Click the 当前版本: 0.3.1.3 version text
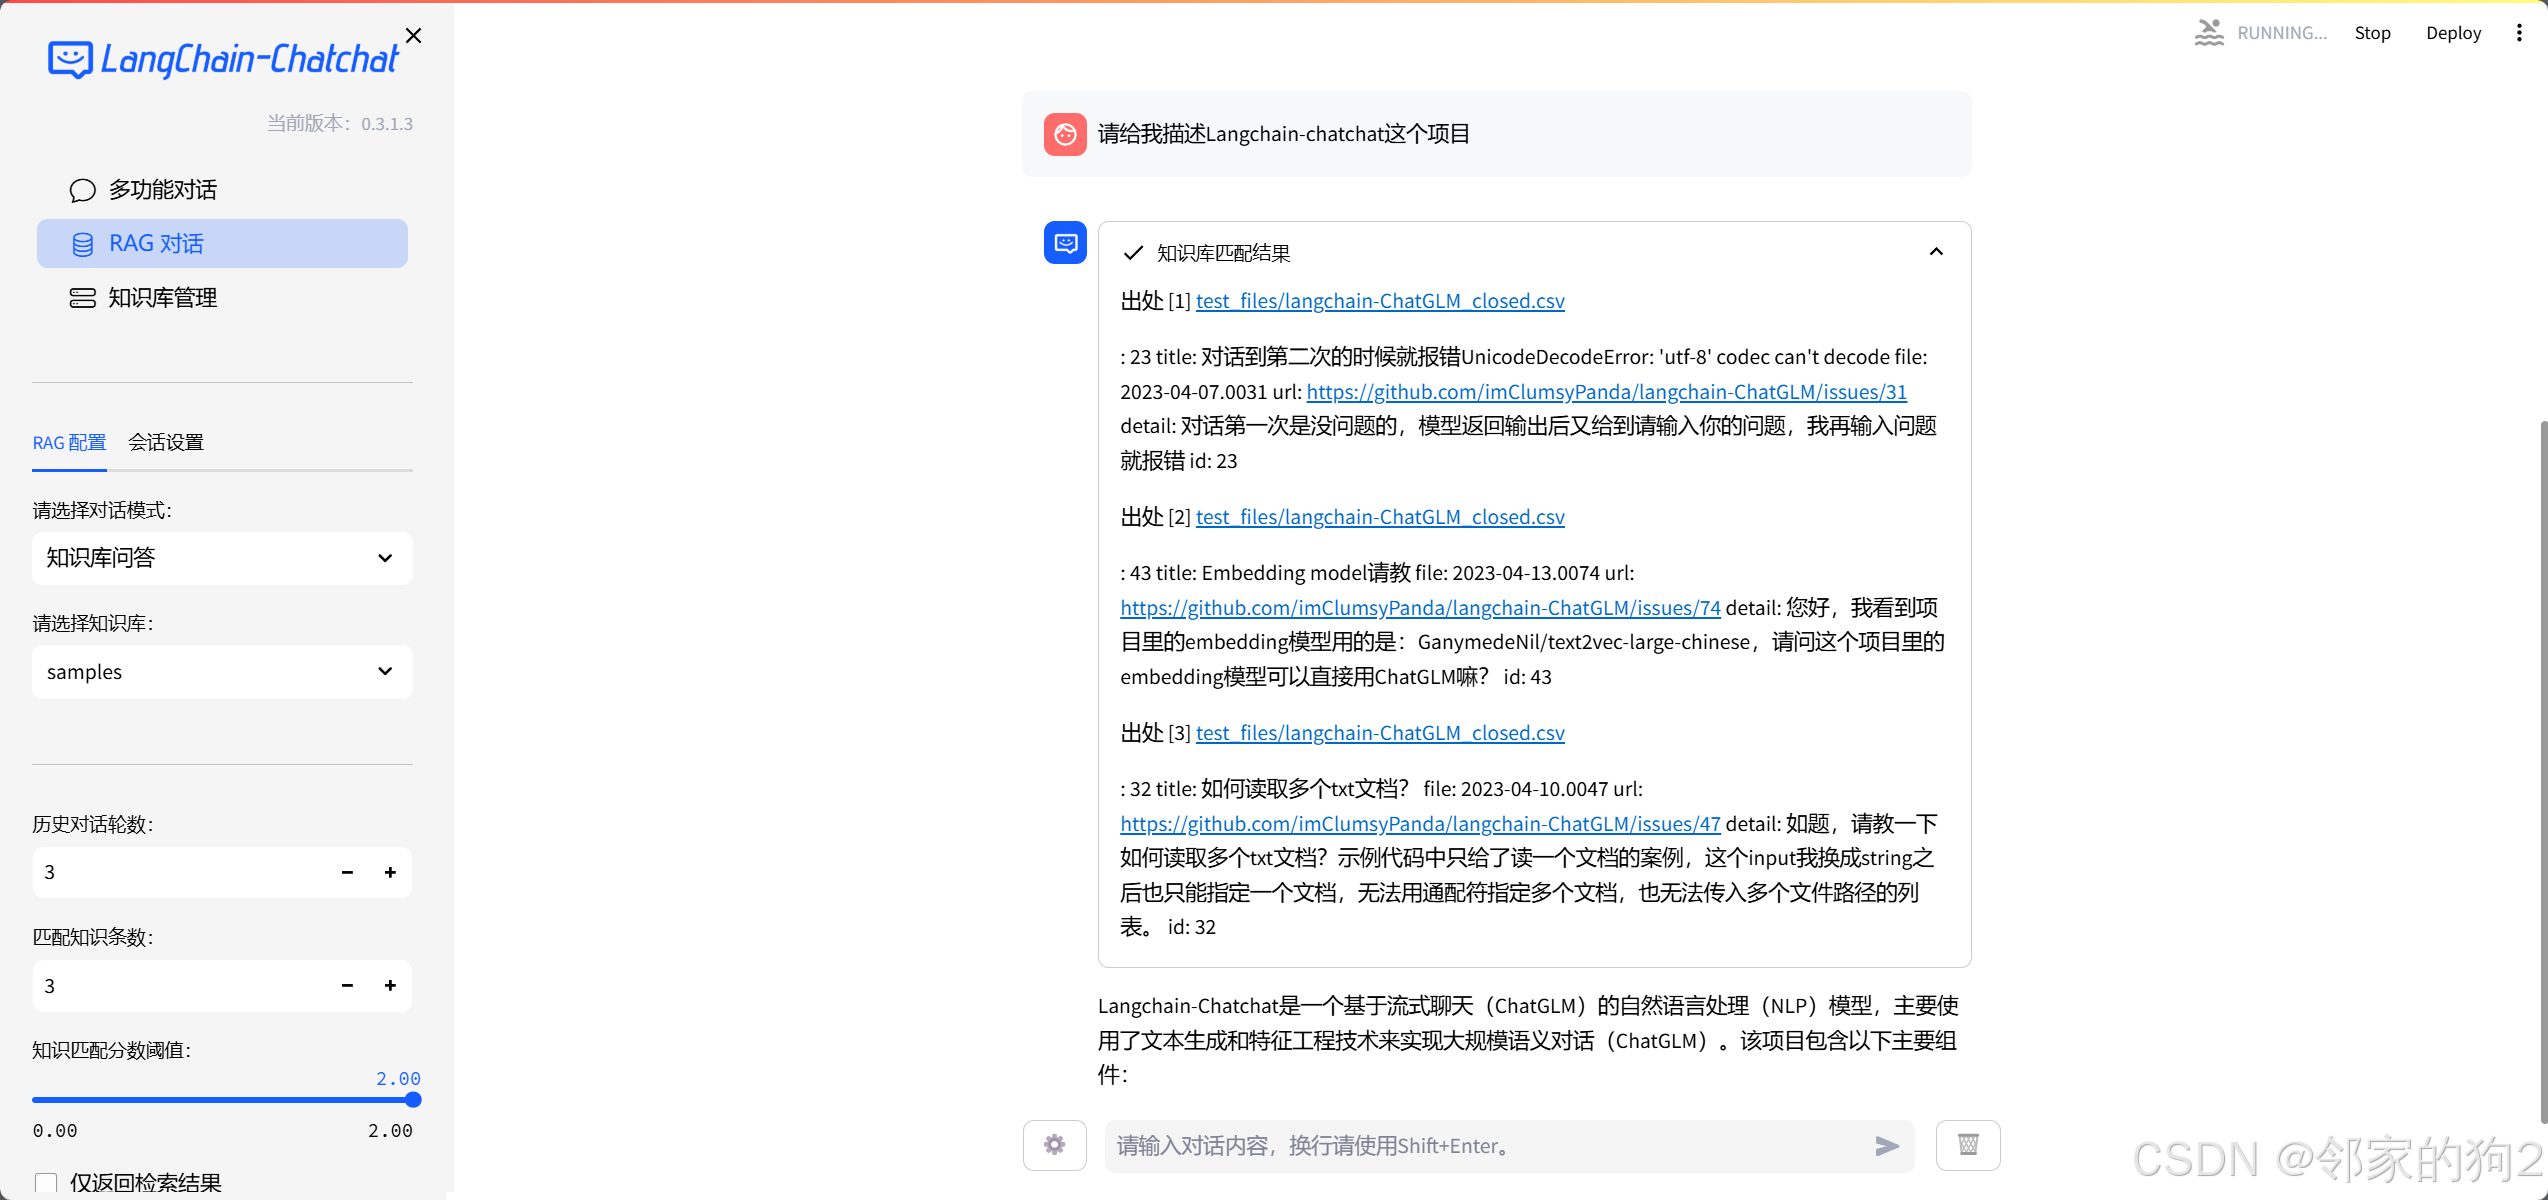 [340, 124]
